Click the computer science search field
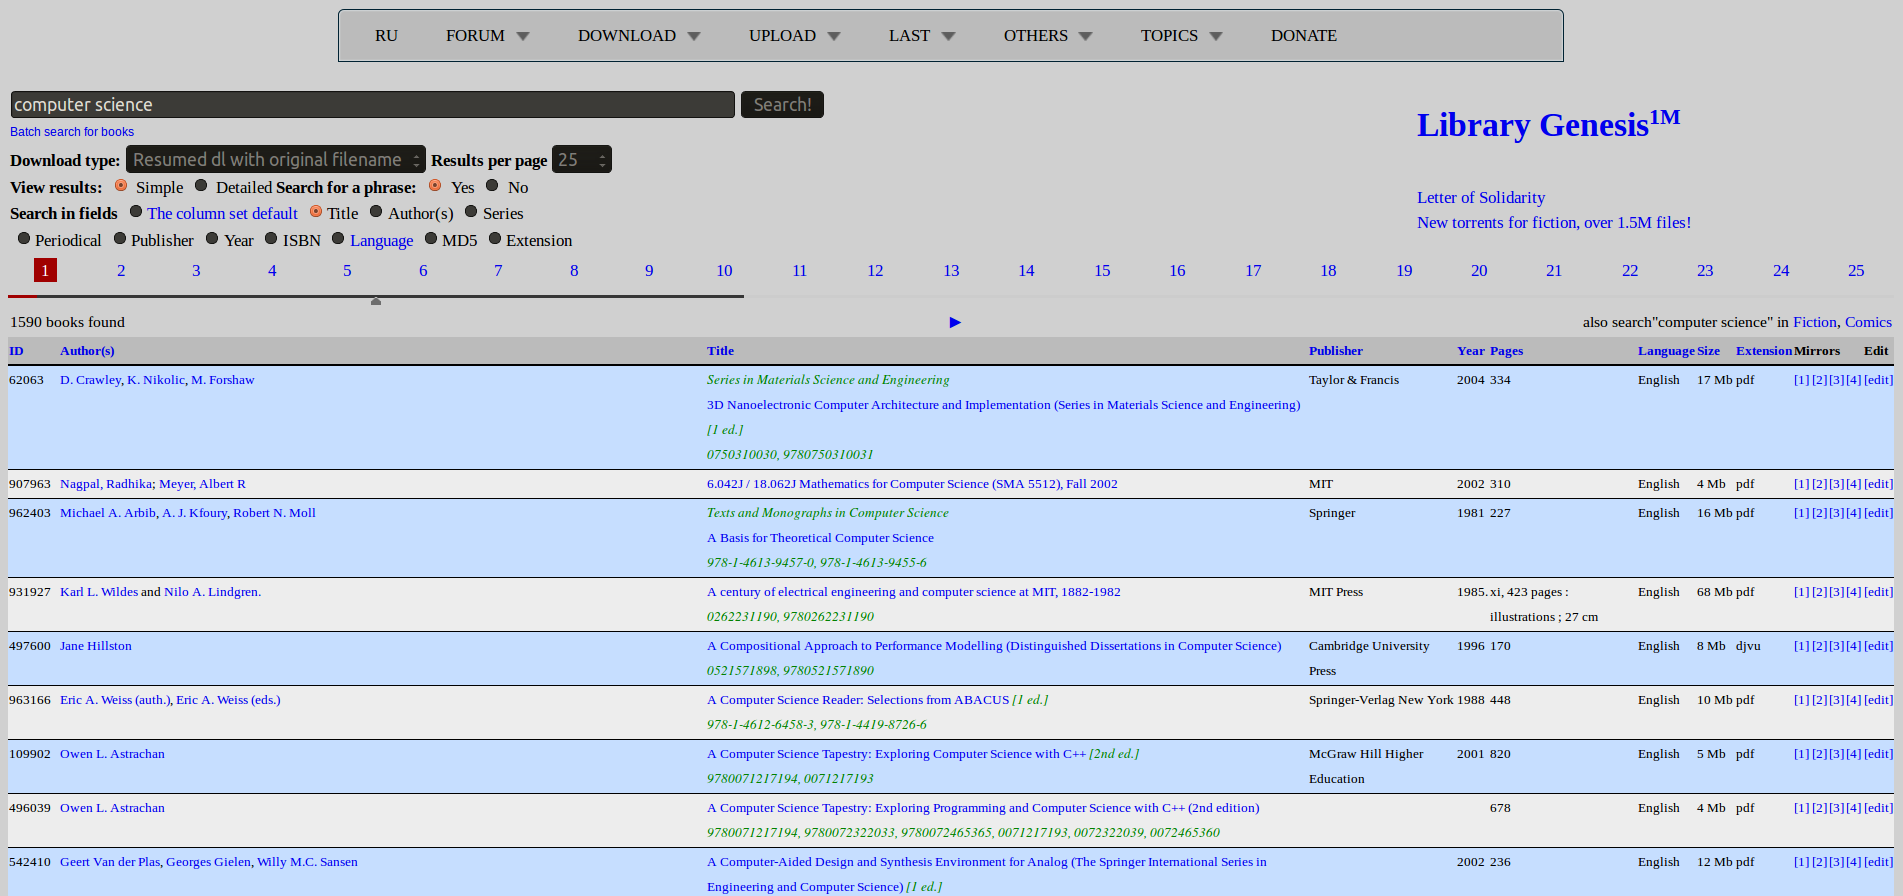The width and height of the screenshot is (1903, 896). [x=372, y=105]
